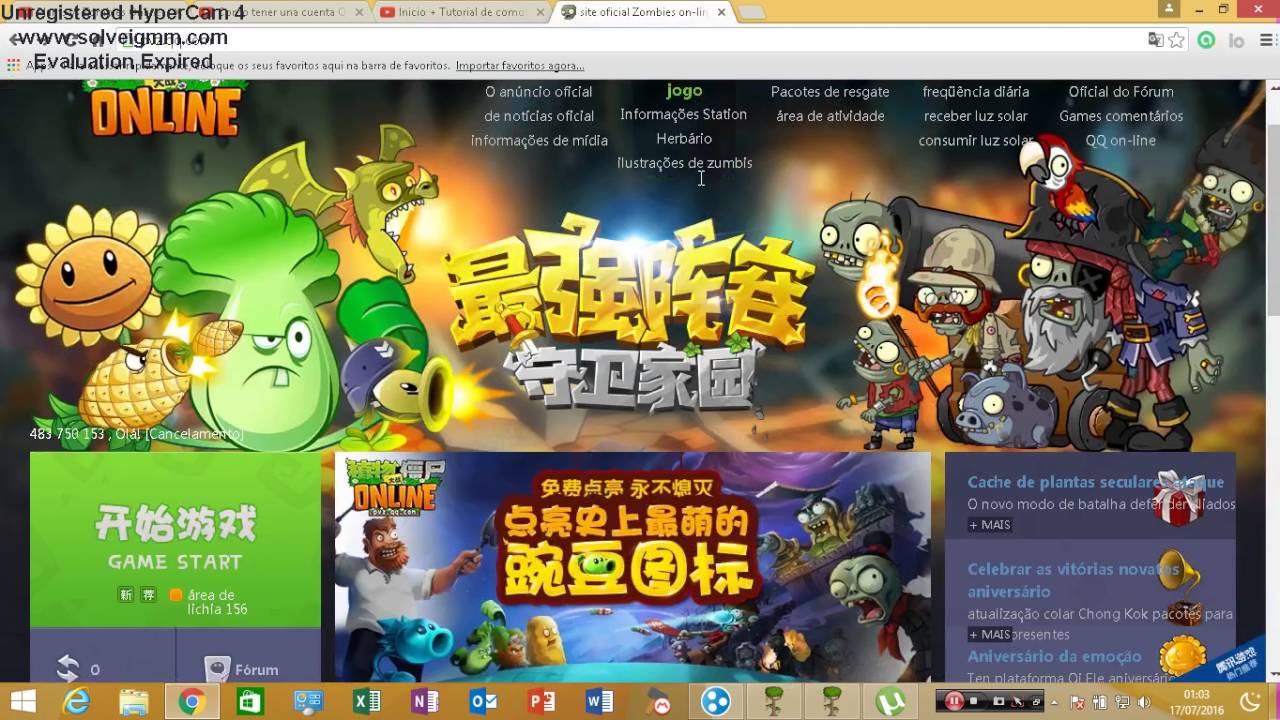Open the Windows Start button
Image resolution: width=1280 pixels, height=720 pixels.
[22, 701]
